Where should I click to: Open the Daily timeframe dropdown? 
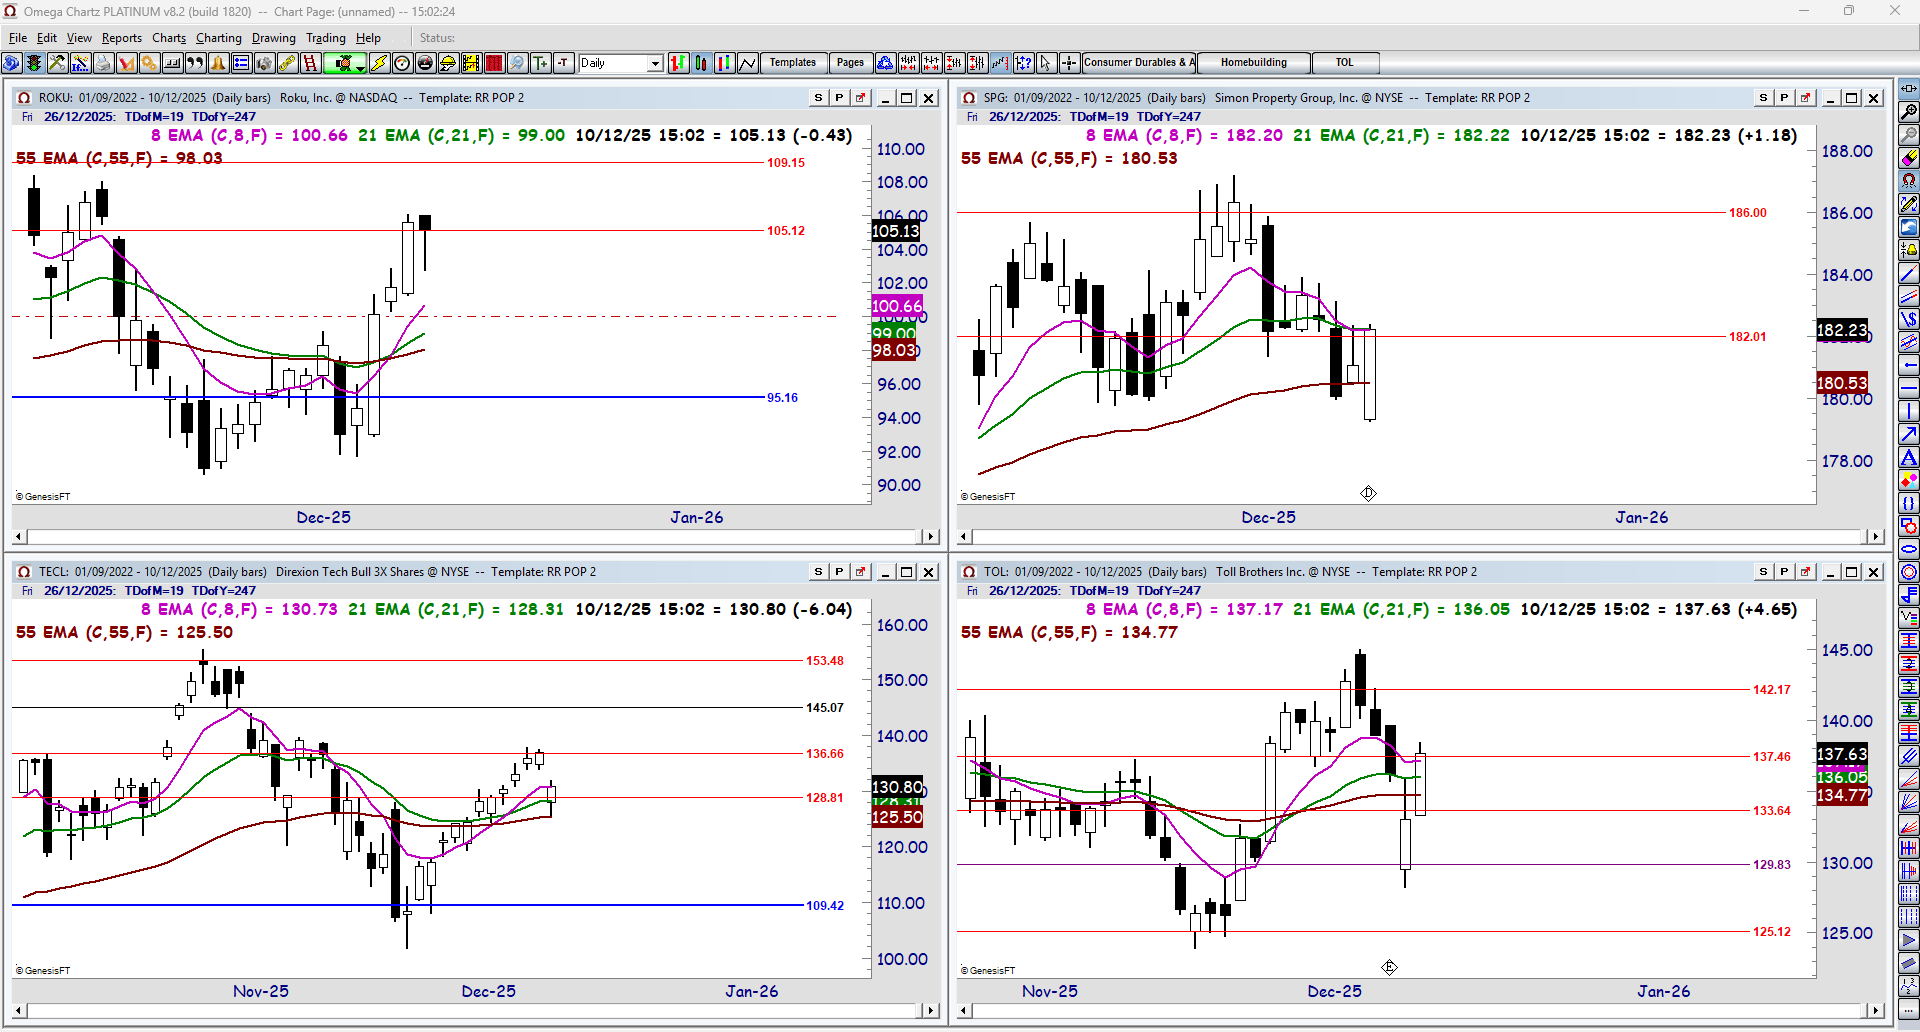point(620,63)
